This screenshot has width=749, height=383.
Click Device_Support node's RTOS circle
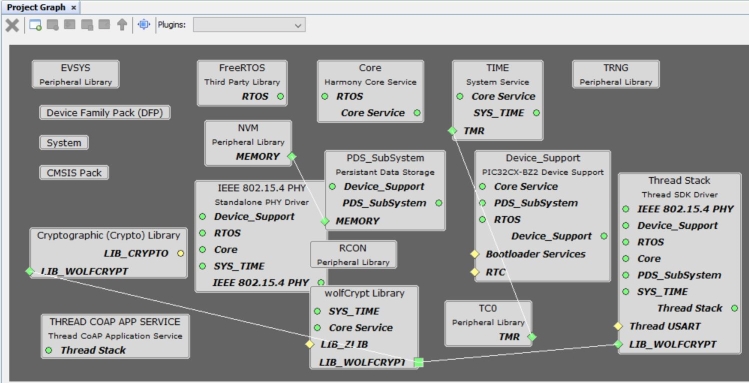point(482,220)
